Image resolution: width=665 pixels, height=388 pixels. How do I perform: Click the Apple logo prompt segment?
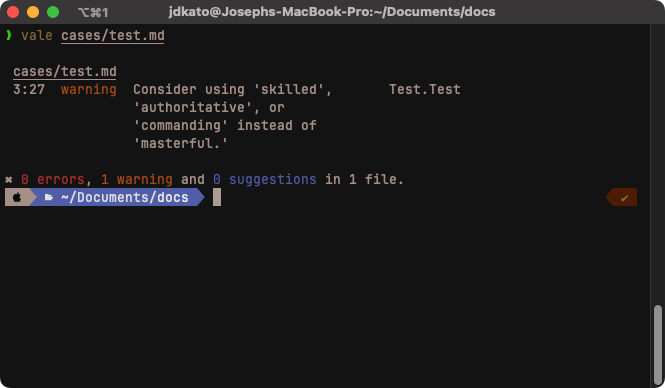18,197
